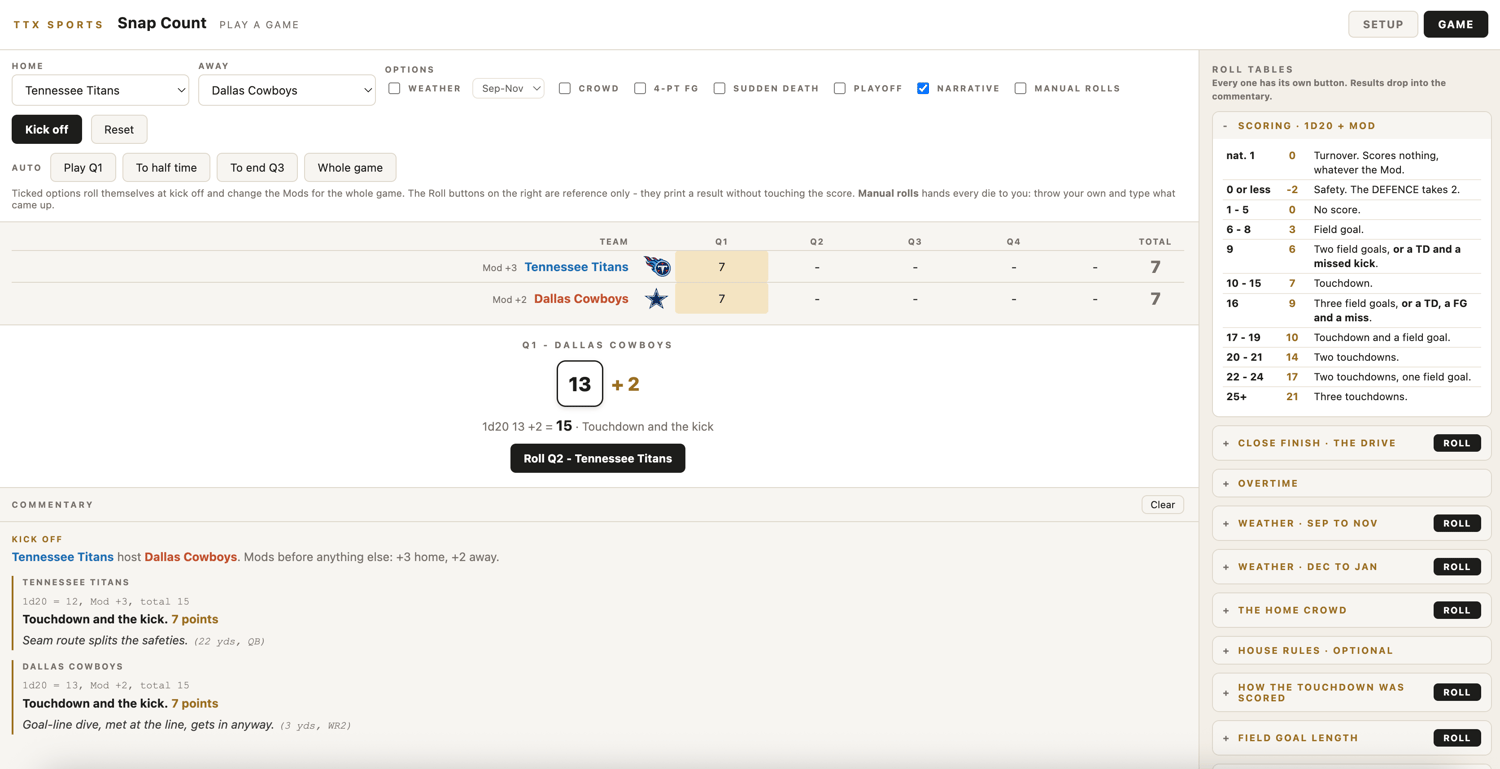
Task: Clear the commentary log
Action: point(1162,505)
